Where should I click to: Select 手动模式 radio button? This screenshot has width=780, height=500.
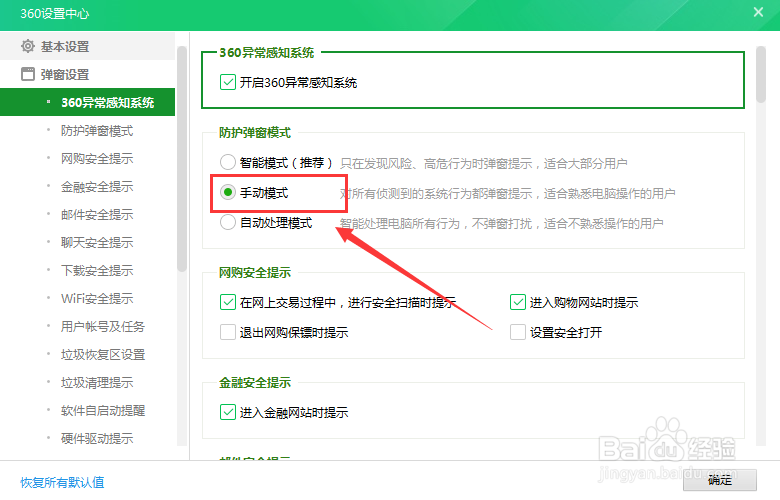(x=227, y=192)
